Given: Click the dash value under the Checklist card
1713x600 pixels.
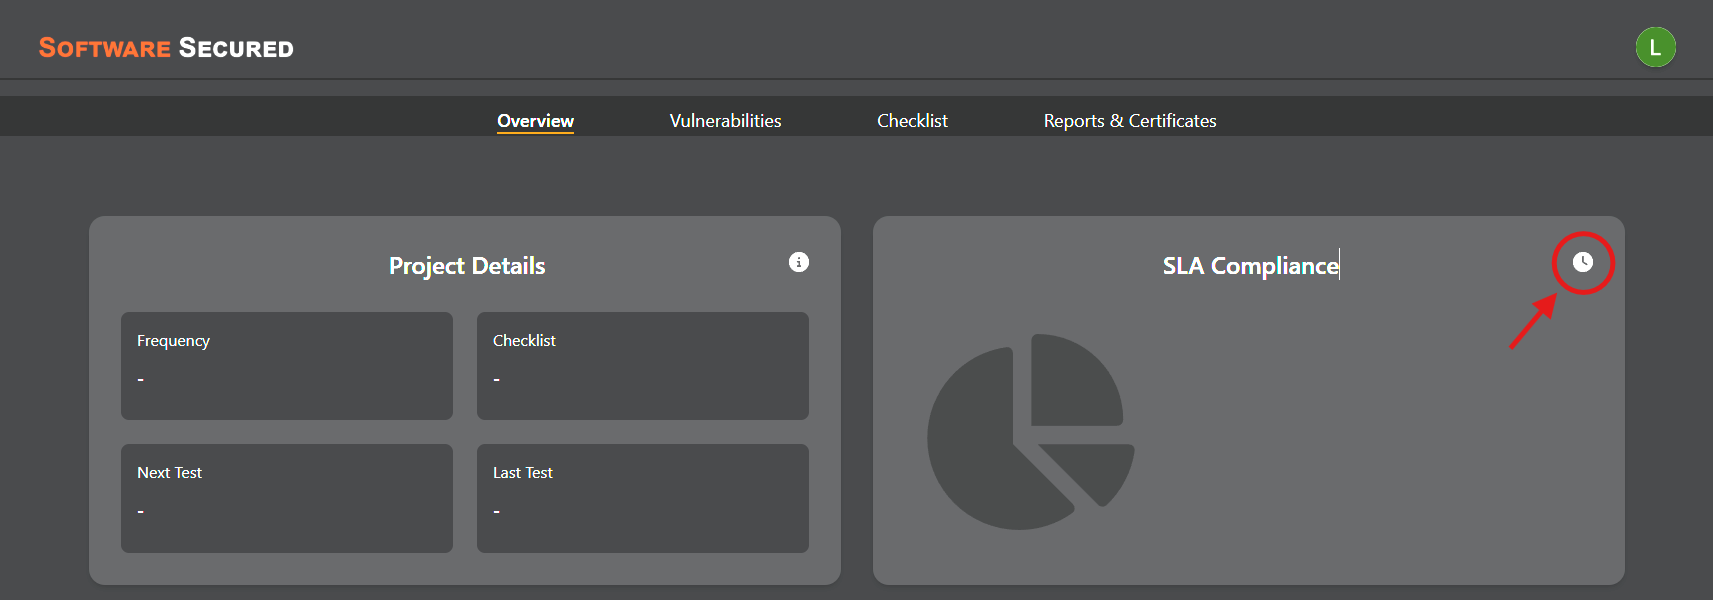Looking at the screenshot, I should point(497,380).
